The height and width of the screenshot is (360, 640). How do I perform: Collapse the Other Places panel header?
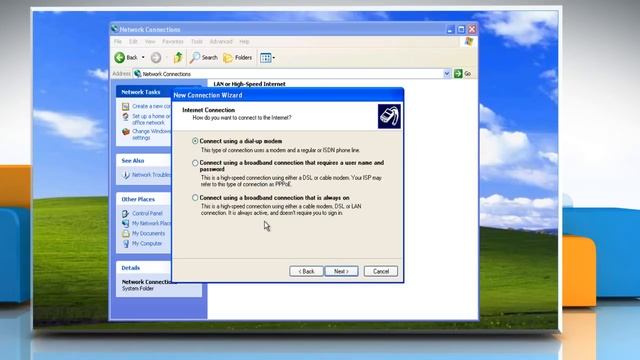[x=144, y=199]
